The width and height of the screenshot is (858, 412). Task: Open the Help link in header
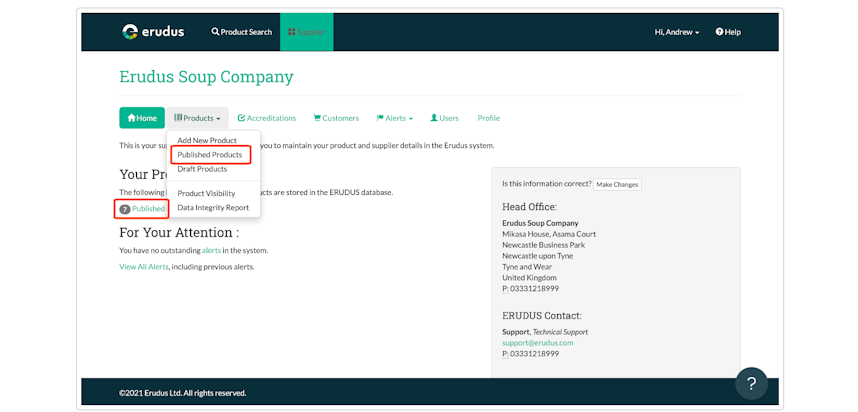click(728, 32)
